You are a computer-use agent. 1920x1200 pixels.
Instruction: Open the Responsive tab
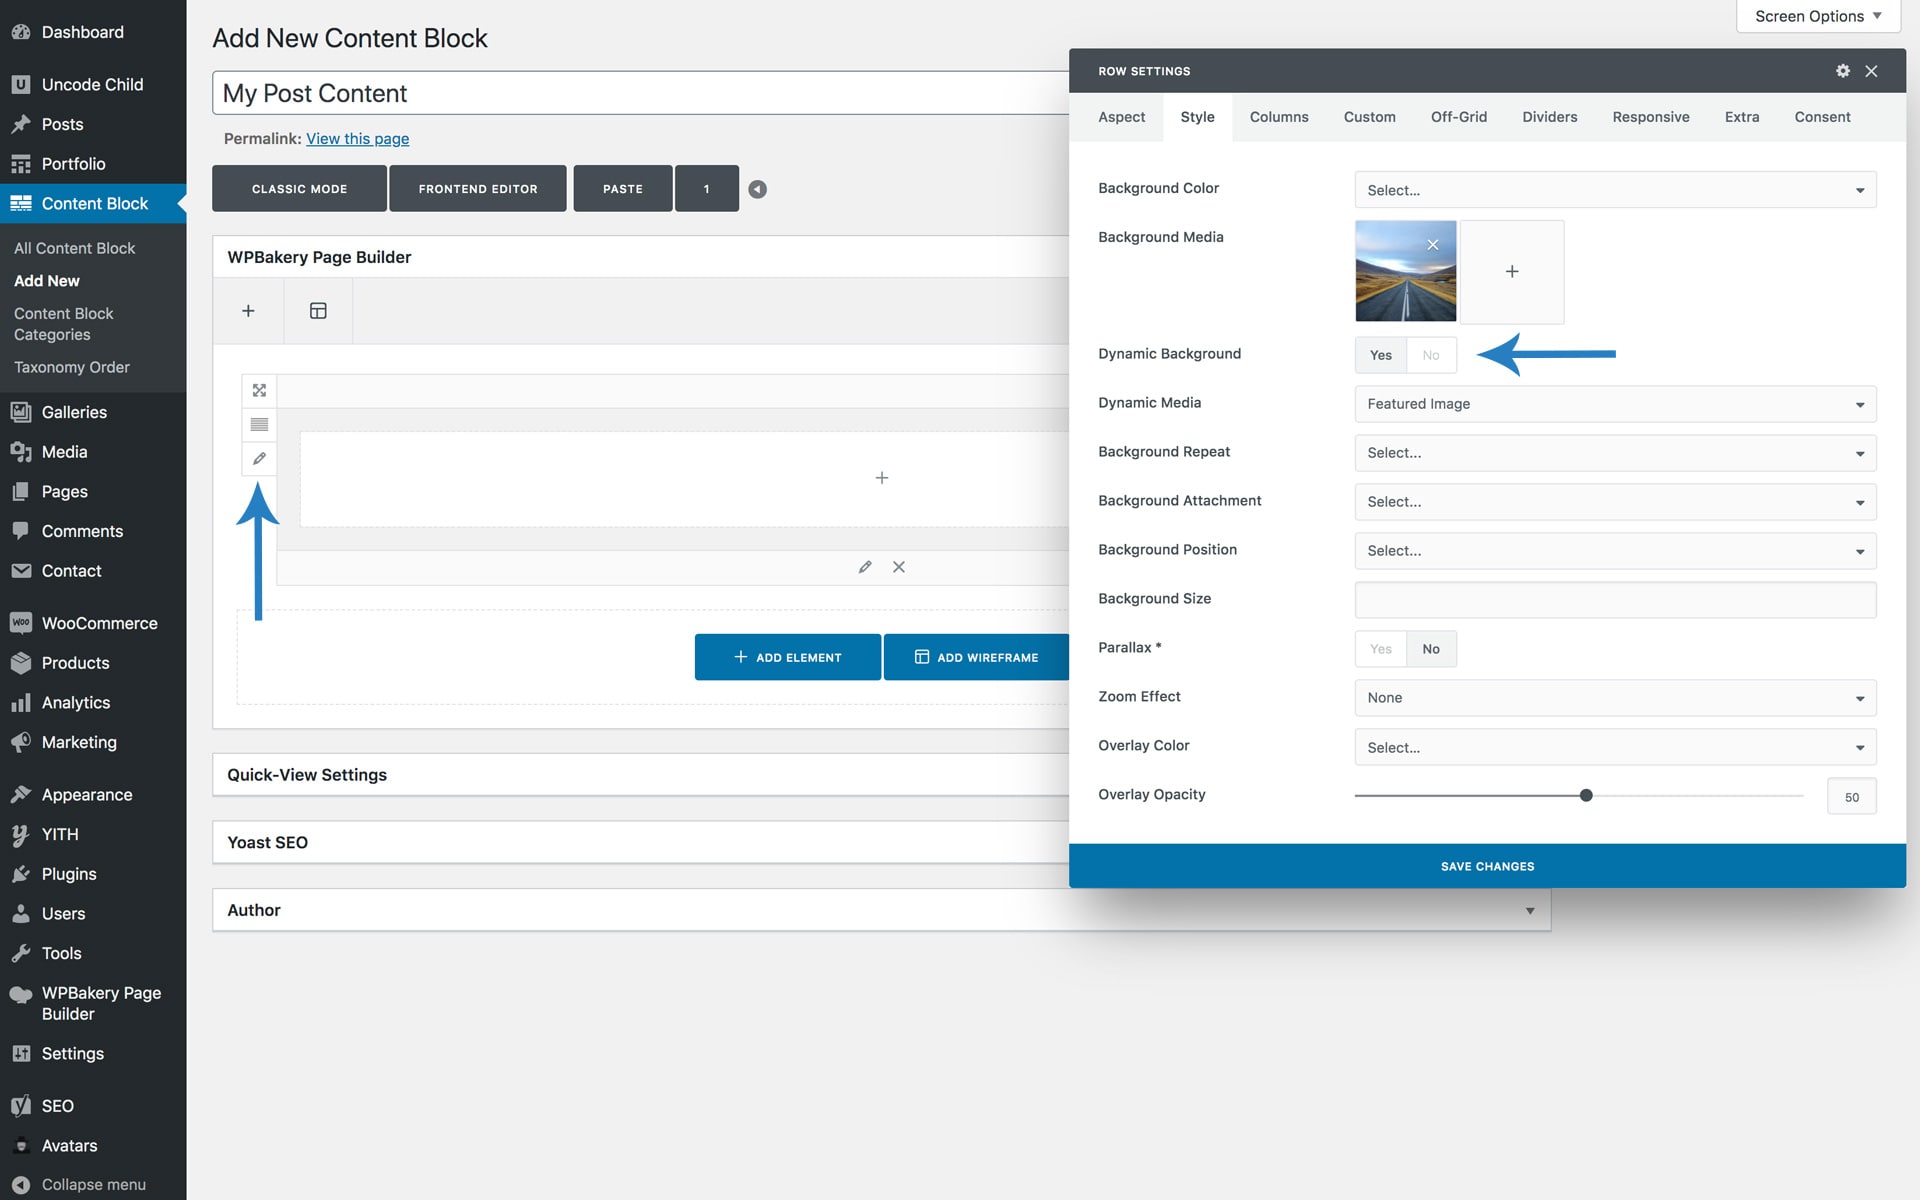[x=1650, y=117]
